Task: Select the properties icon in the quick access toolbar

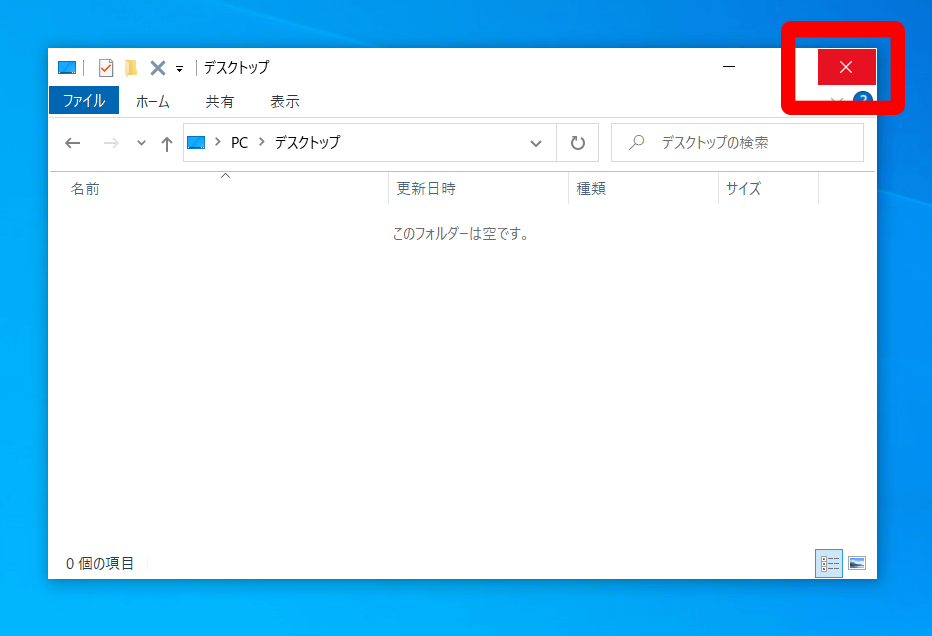Action: [105, 67]
